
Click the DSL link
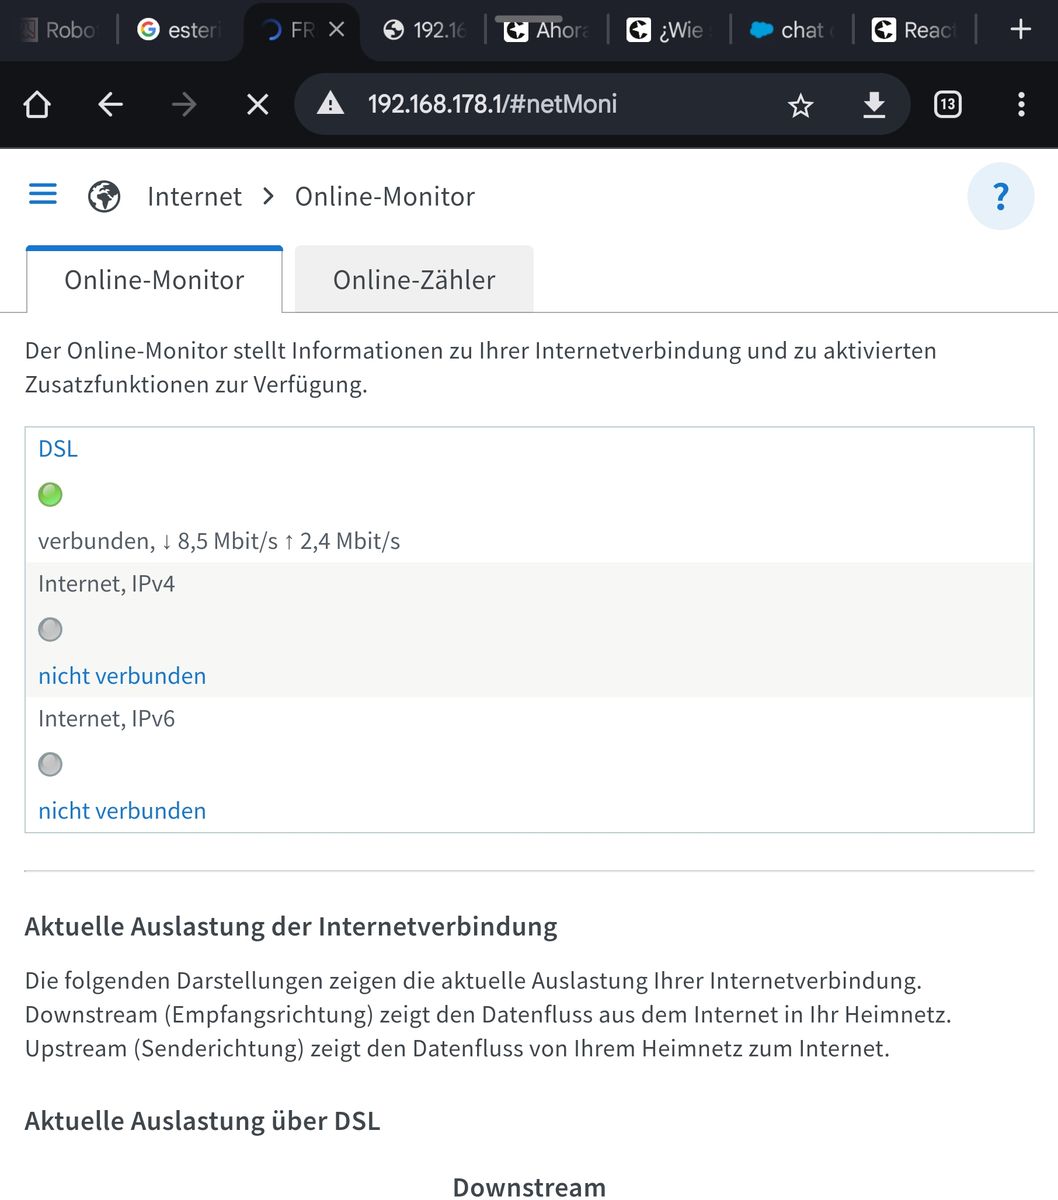tap(58, 449)
